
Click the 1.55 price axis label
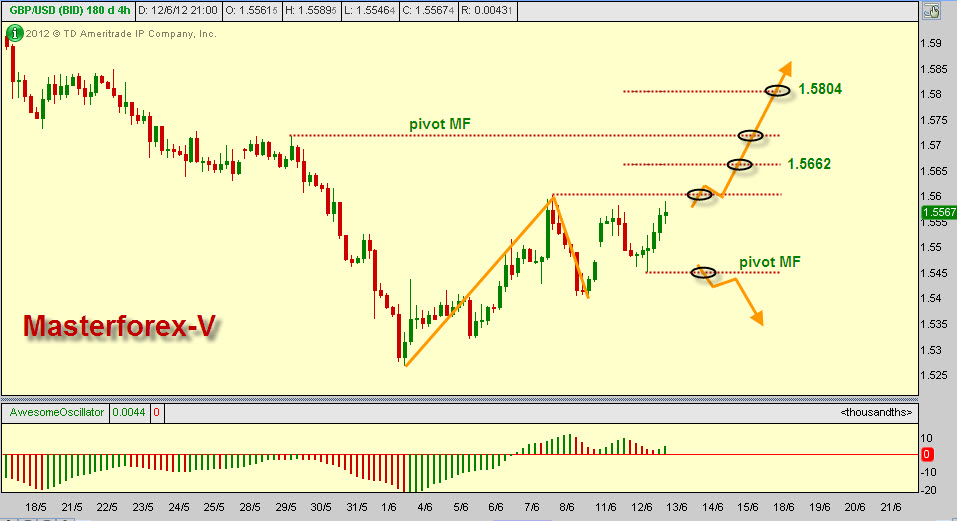930,247
